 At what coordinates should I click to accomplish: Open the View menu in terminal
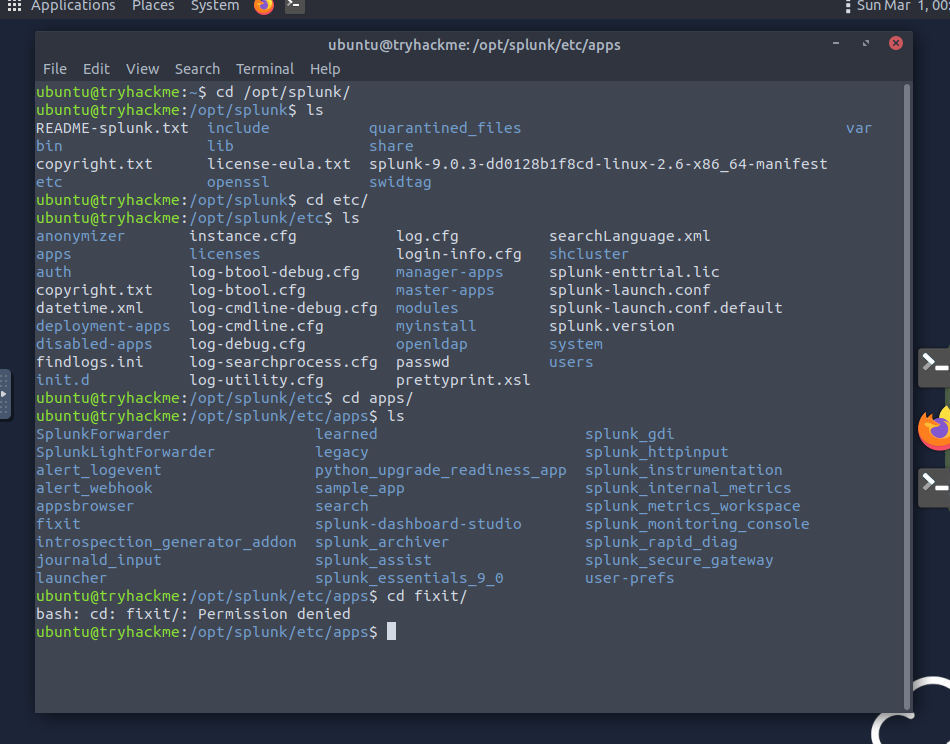click(x=142, y=69)
